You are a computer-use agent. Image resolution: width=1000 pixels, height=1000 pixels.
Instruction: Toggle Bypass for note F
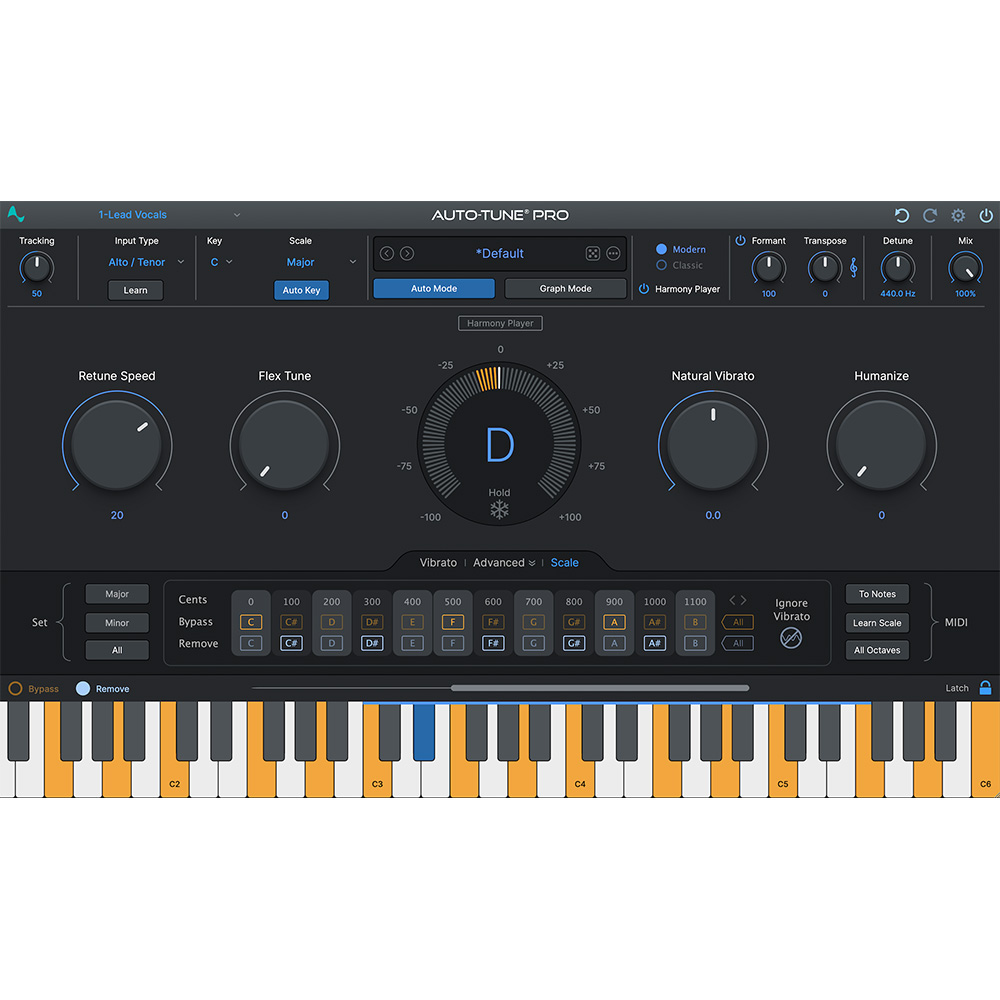[x=453, y=622]
